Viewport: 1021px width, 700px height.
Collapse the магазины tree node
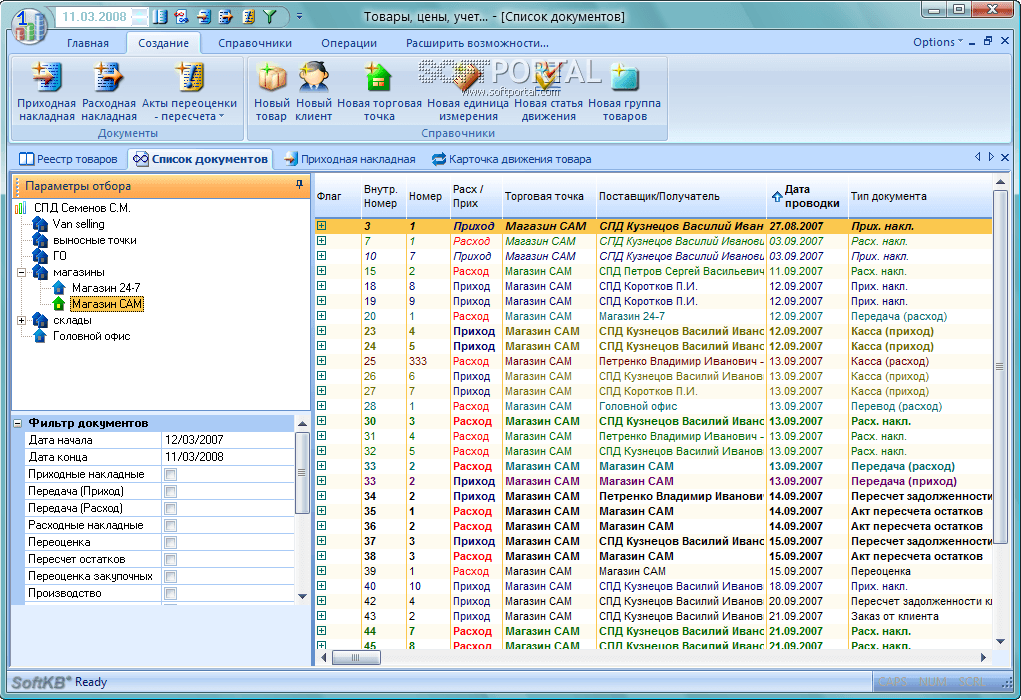(22, 272)
